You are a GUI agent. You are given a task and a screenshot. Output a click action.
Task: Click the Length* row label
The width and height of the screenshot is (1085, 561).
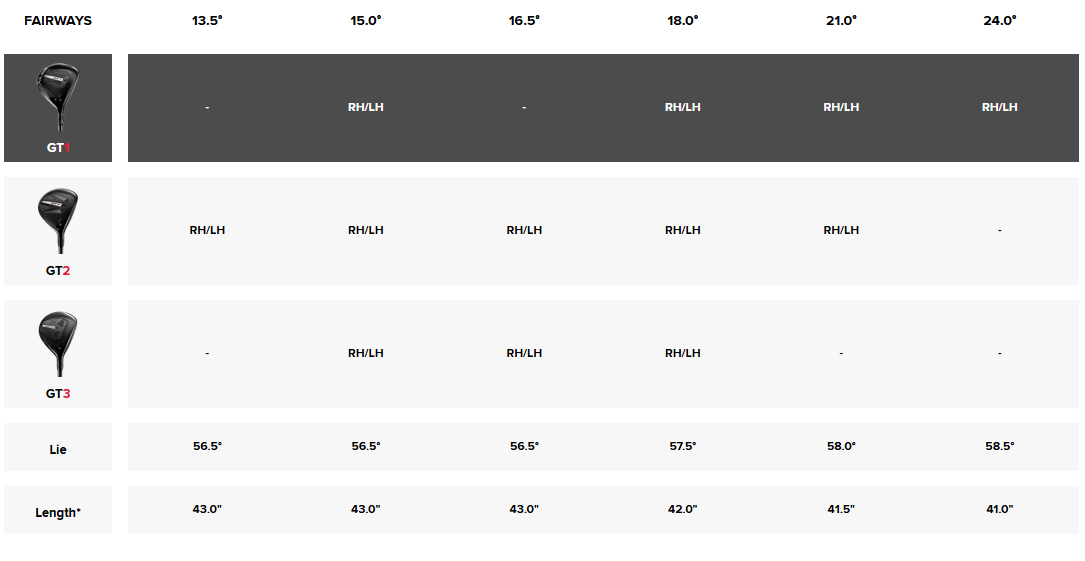(58, 513)
